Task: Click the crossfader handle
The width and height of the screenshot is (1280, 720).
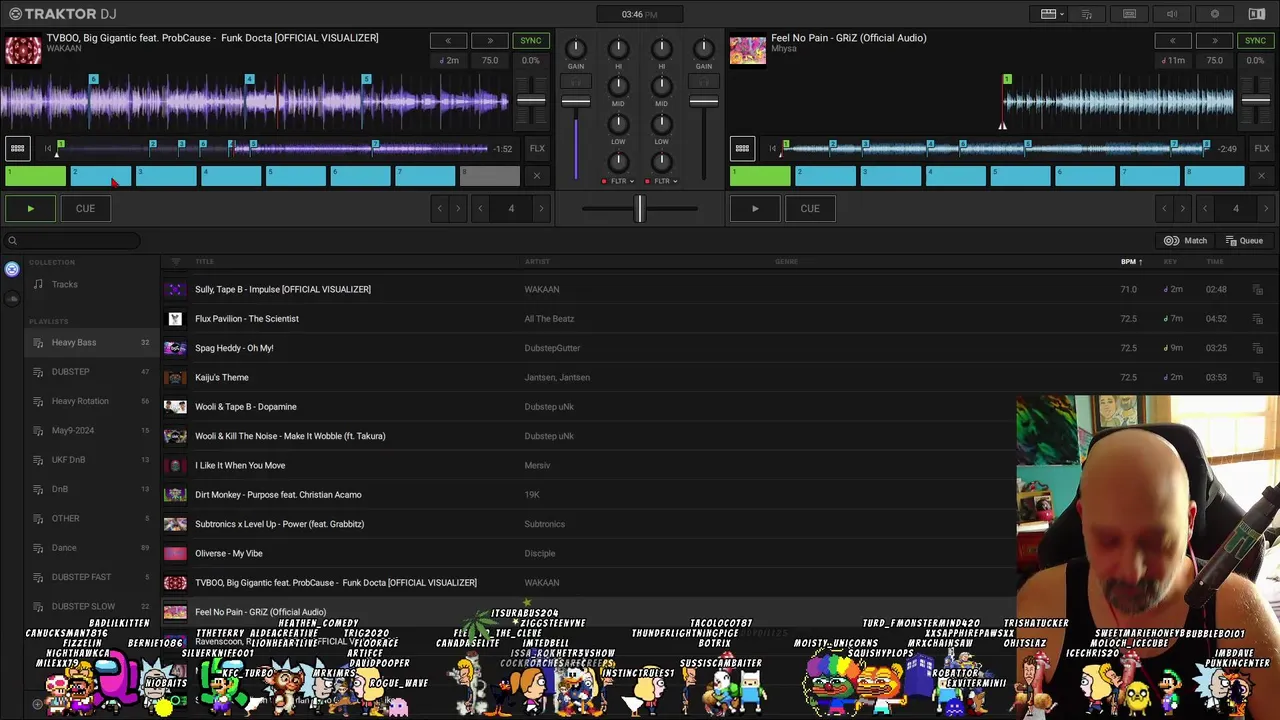Action: point(639,208)
